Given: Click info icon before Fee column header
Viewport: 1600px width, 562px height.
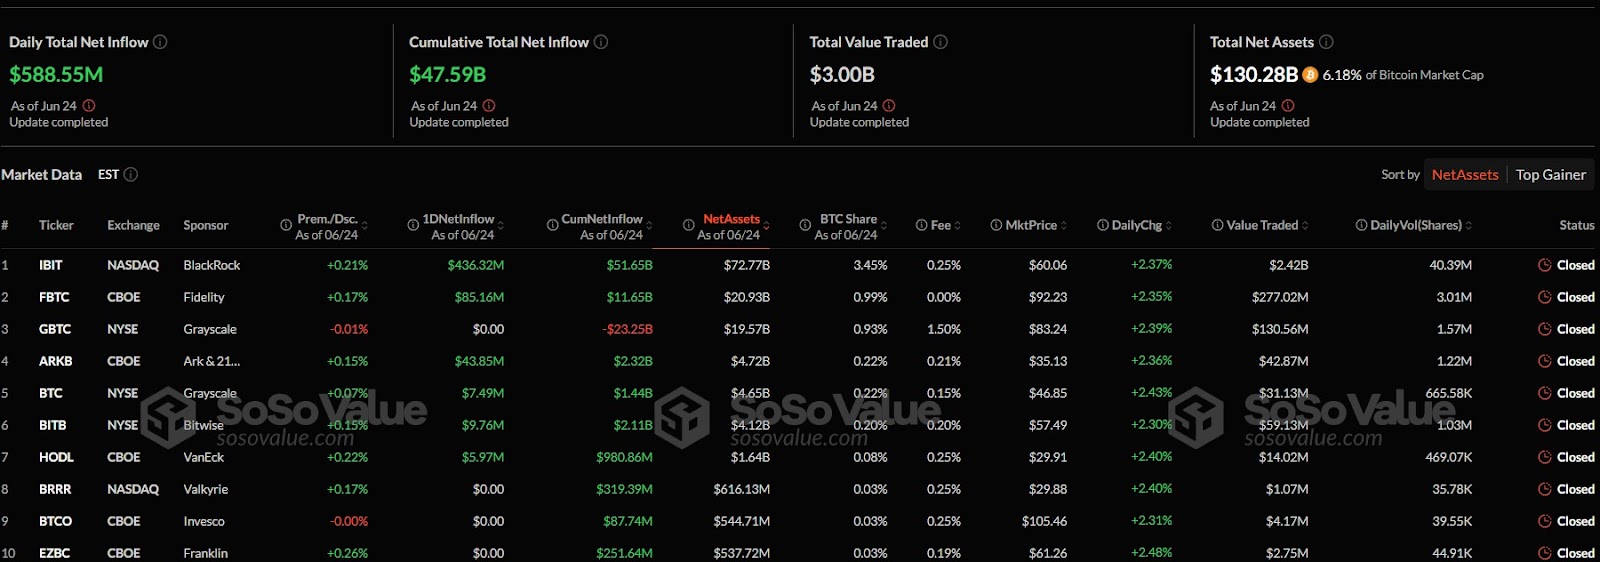Looking at the screenshot, I should coord(921,225).
